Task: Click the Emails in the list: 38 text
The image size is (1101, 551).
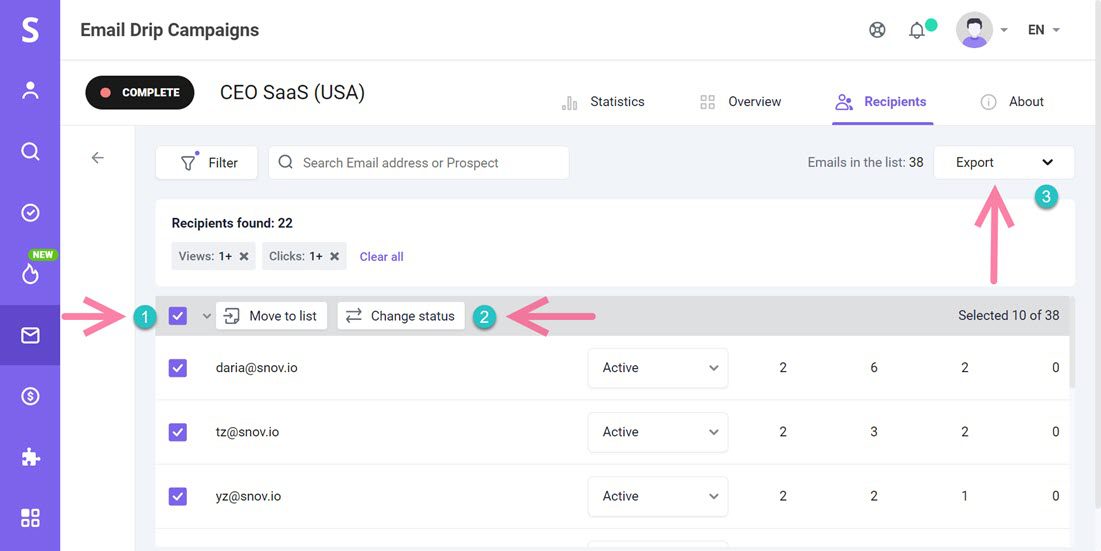Action: pos(865,162)
